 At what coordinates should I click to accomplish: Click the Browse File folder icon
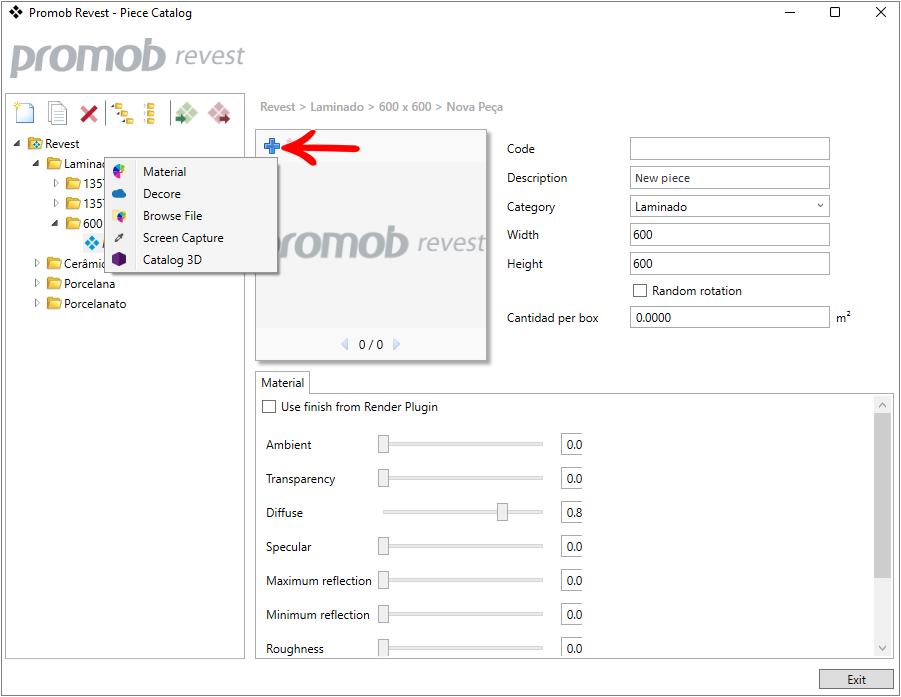click(x=119, y=216)
